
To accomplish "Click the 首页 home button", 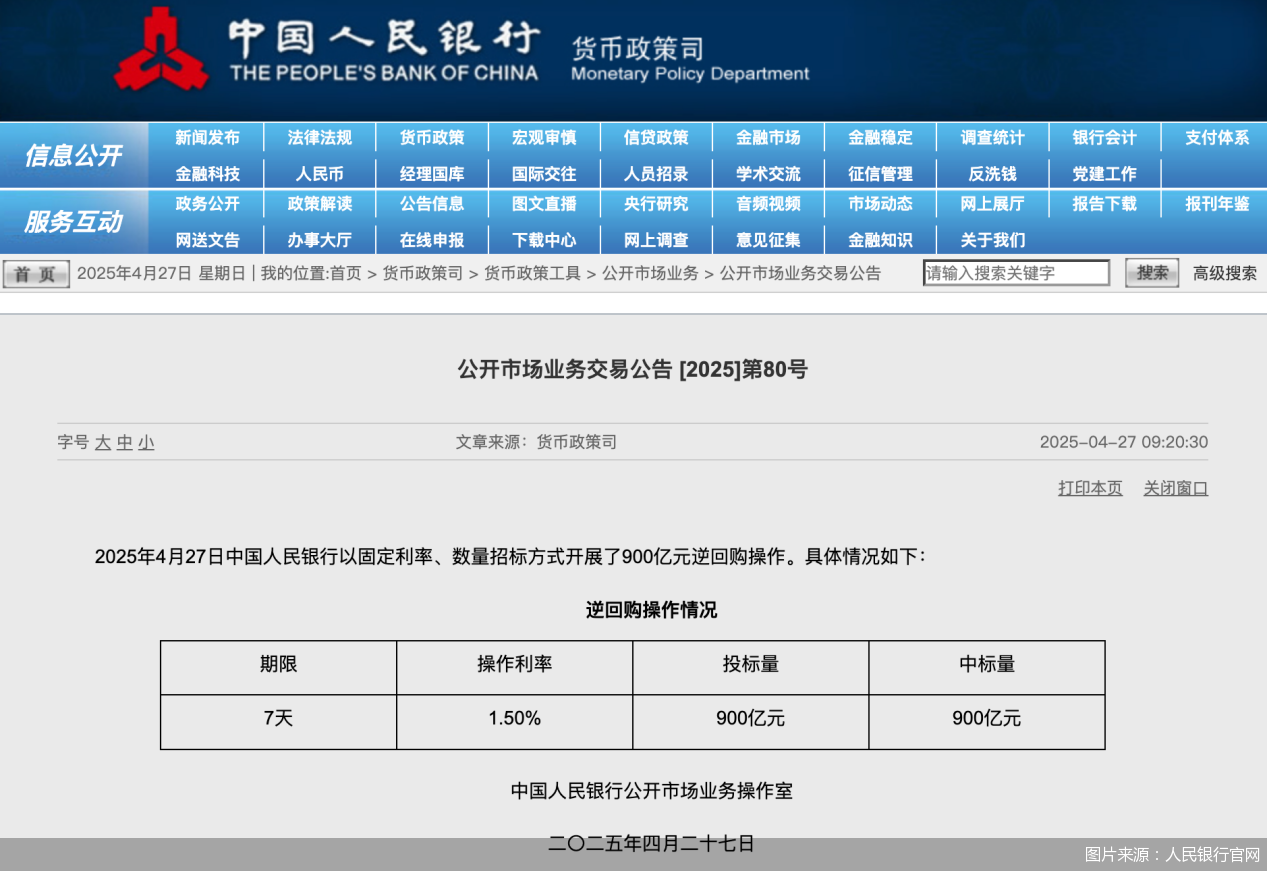I will pyautogui.click(x=36, y=274).
